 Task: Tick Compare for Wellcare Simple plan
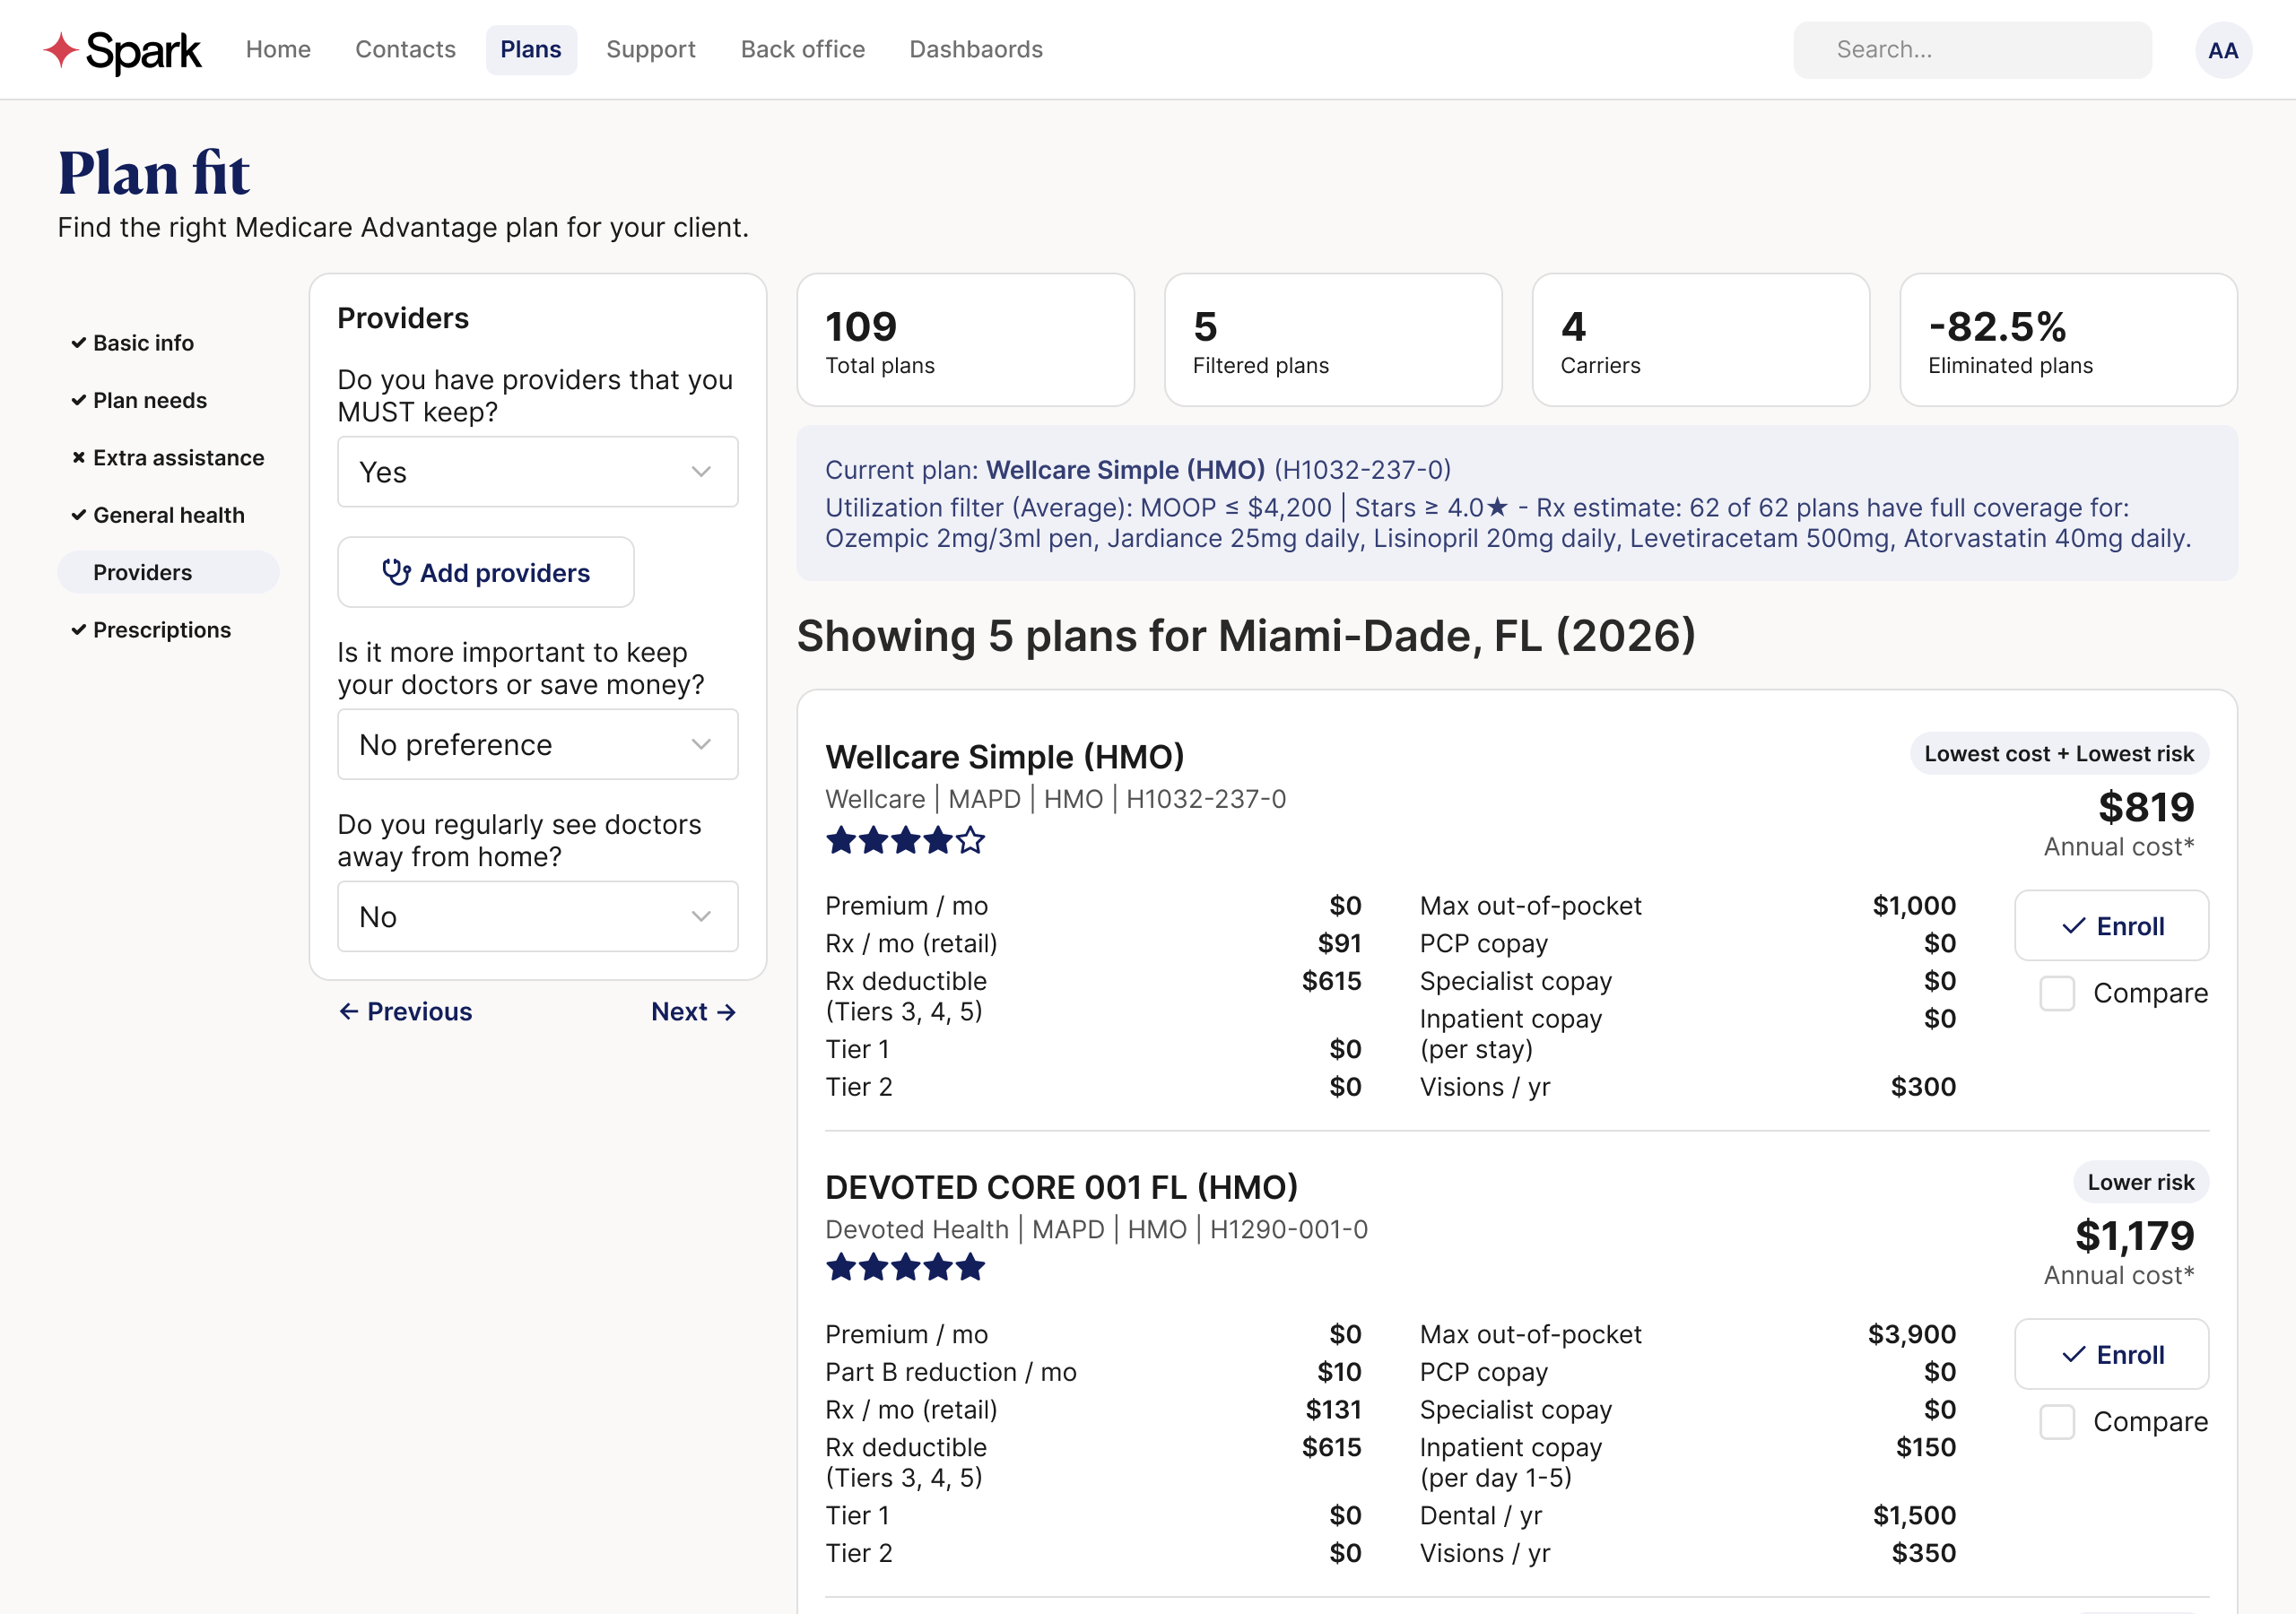coord(2056,993)
